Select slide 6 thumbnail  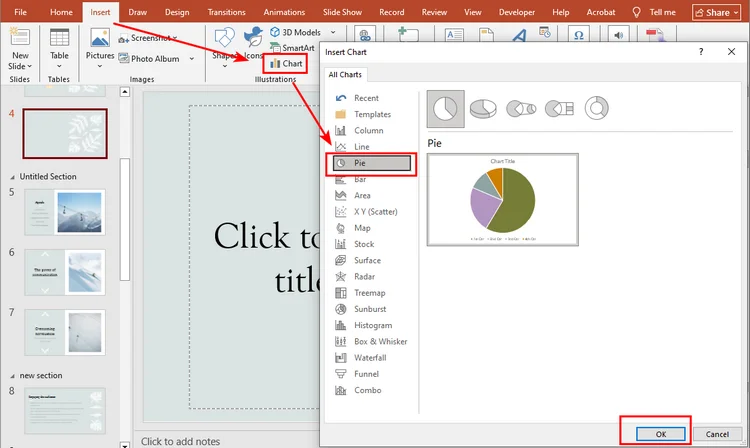click(65, 272)
